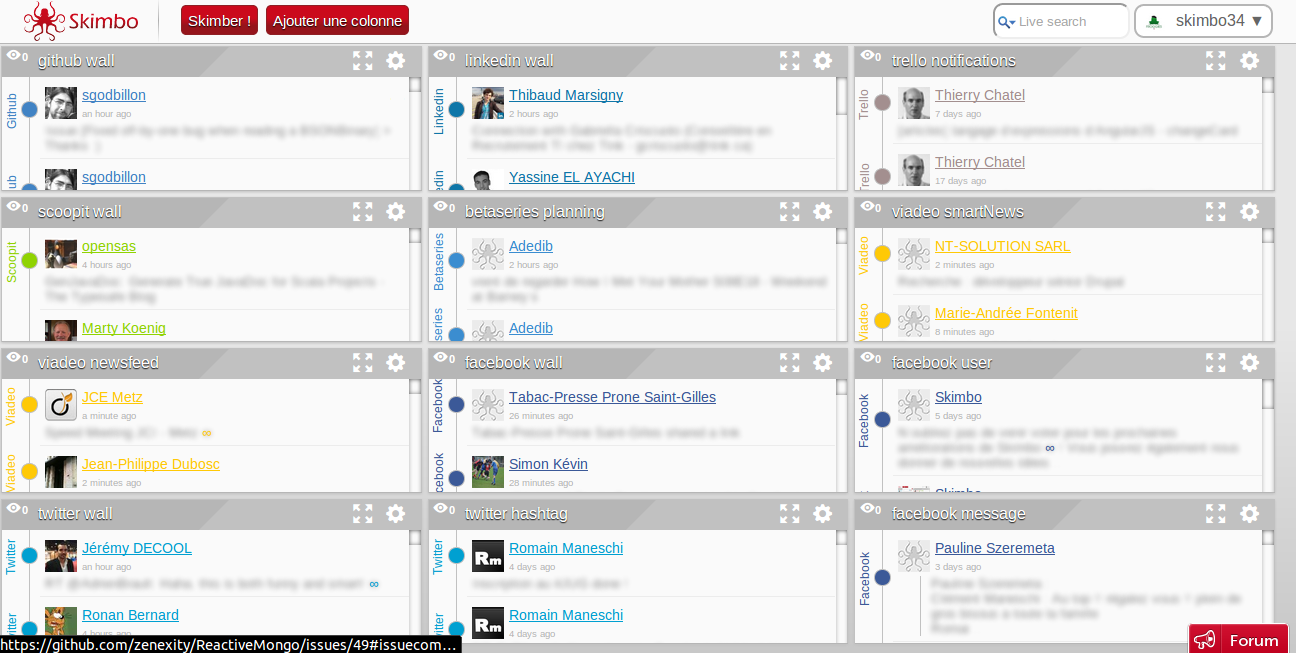Toggle the eye counter on trello notifications
This screenshot has width=1296, height=653.
pos(871,57)
